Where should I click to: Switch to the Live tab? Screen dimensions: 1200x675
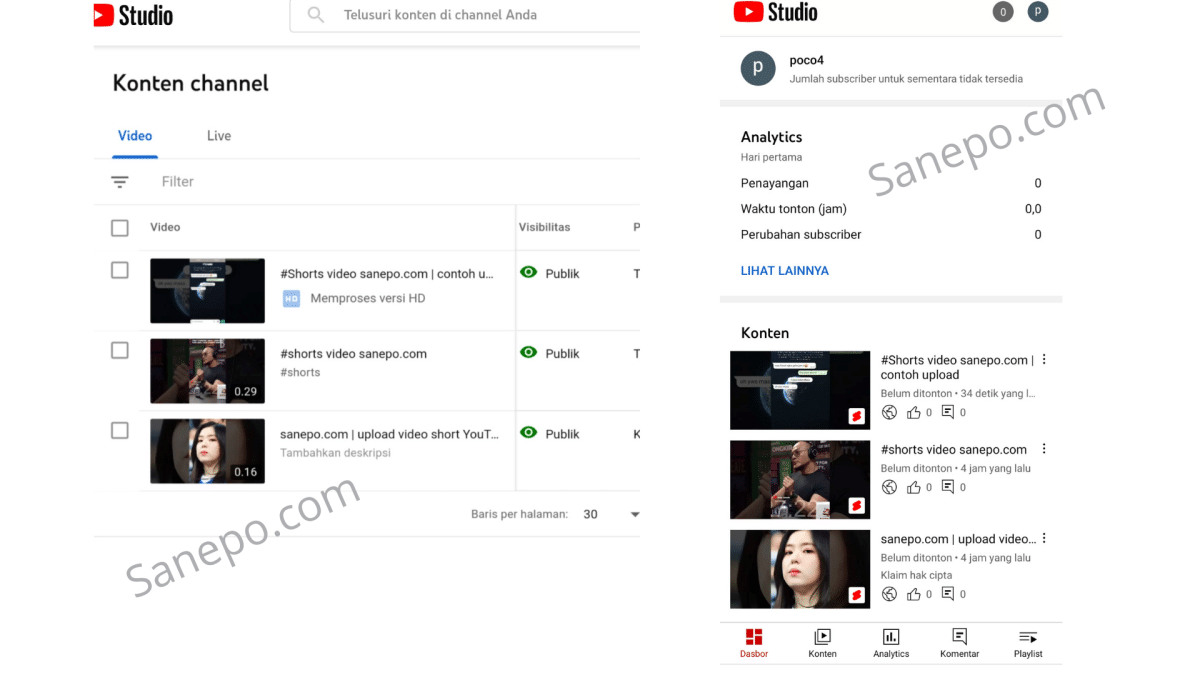click(219, 136)
